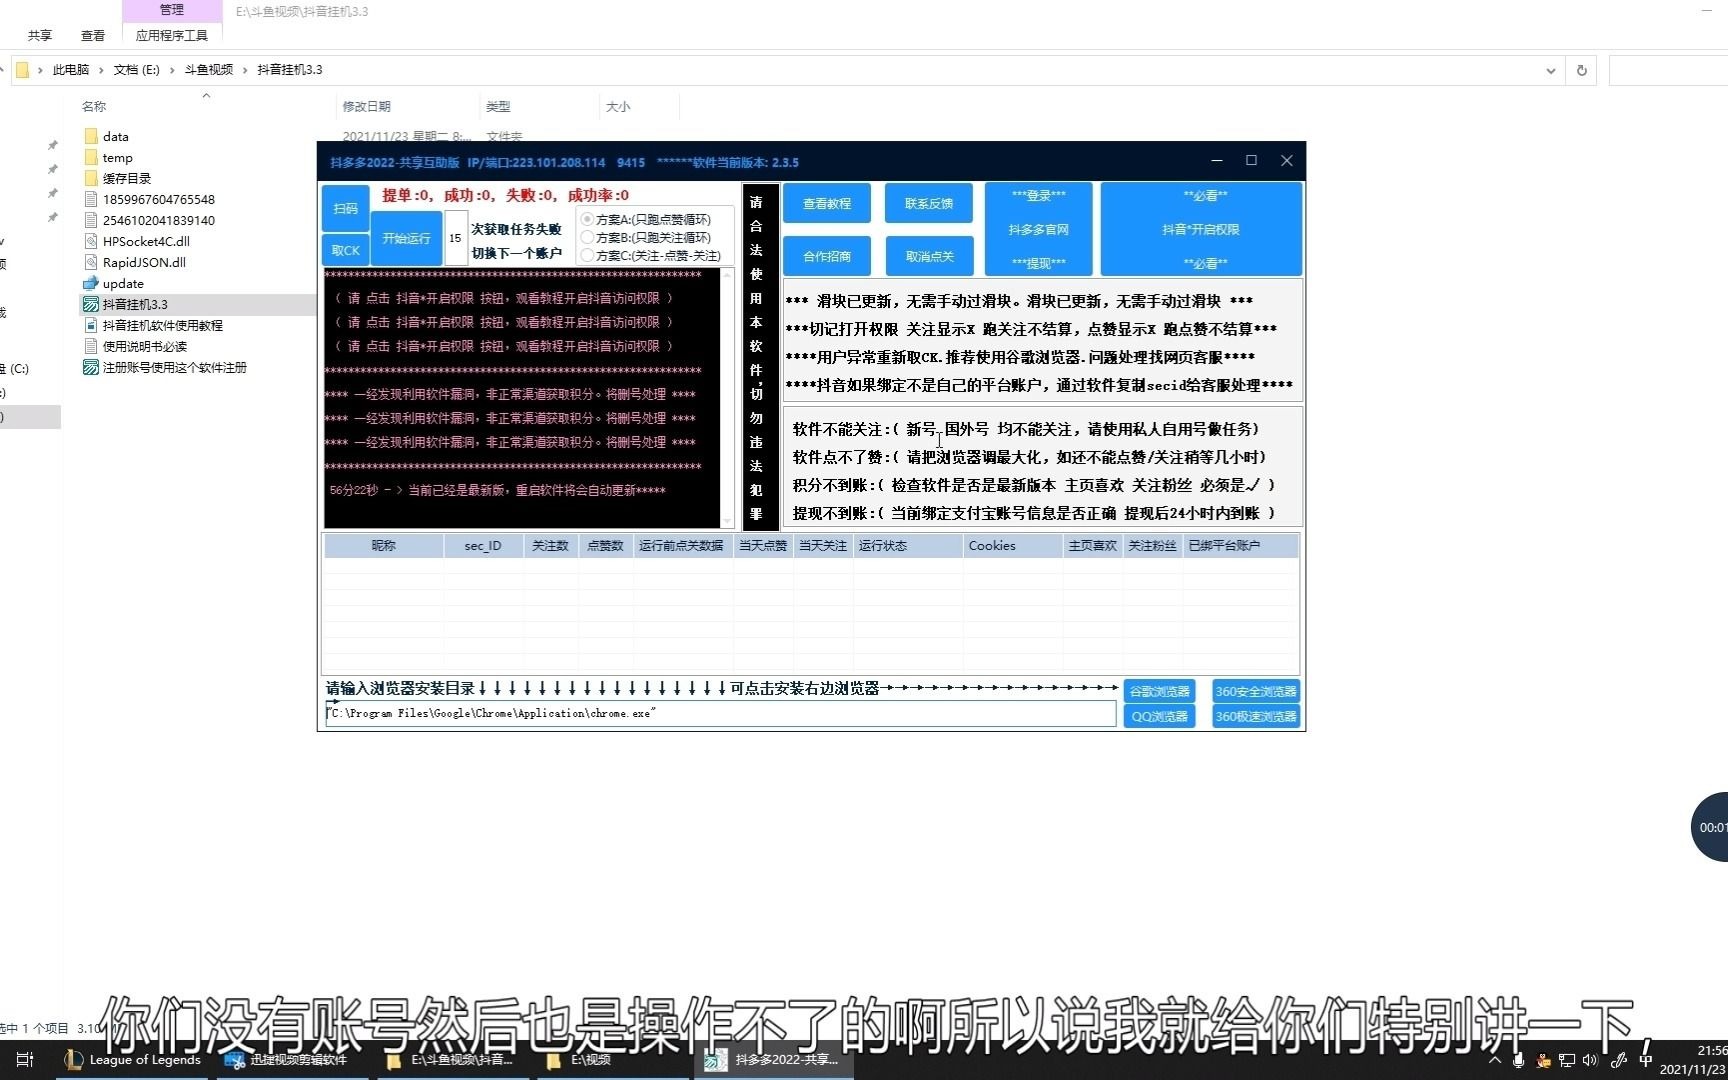Open the 共享 ribbon tab
Screen dimensions: 1728x1080
[40, 35]
